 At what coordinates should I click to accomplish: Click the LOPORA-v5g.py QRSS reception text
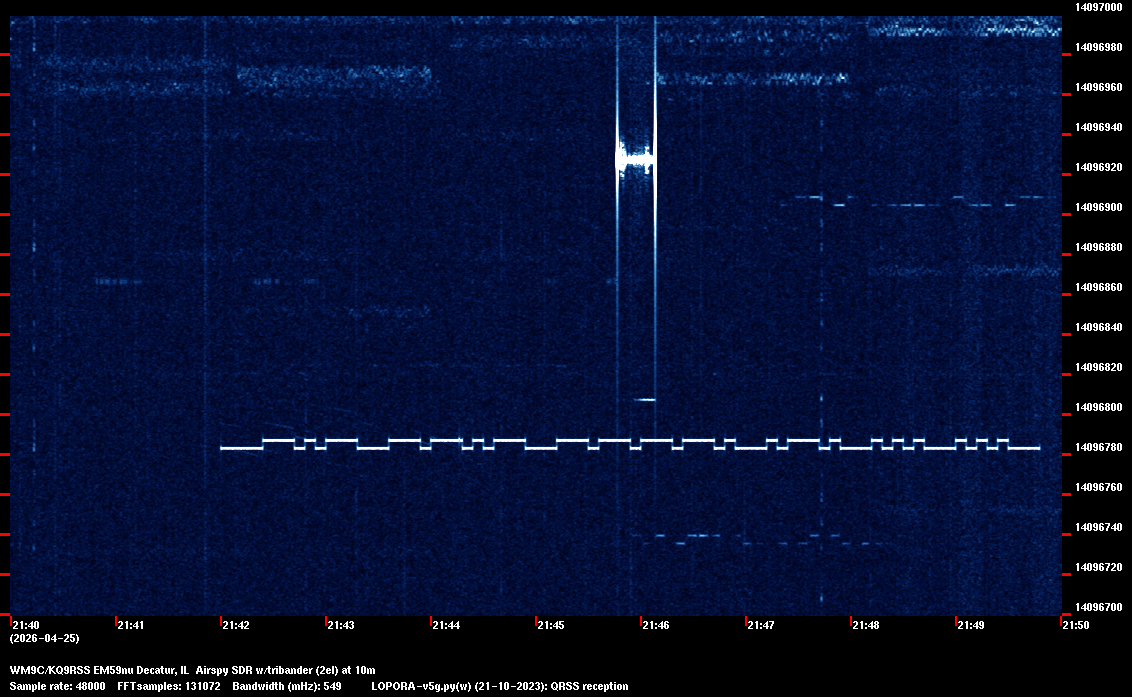click(x=499, y=686)
